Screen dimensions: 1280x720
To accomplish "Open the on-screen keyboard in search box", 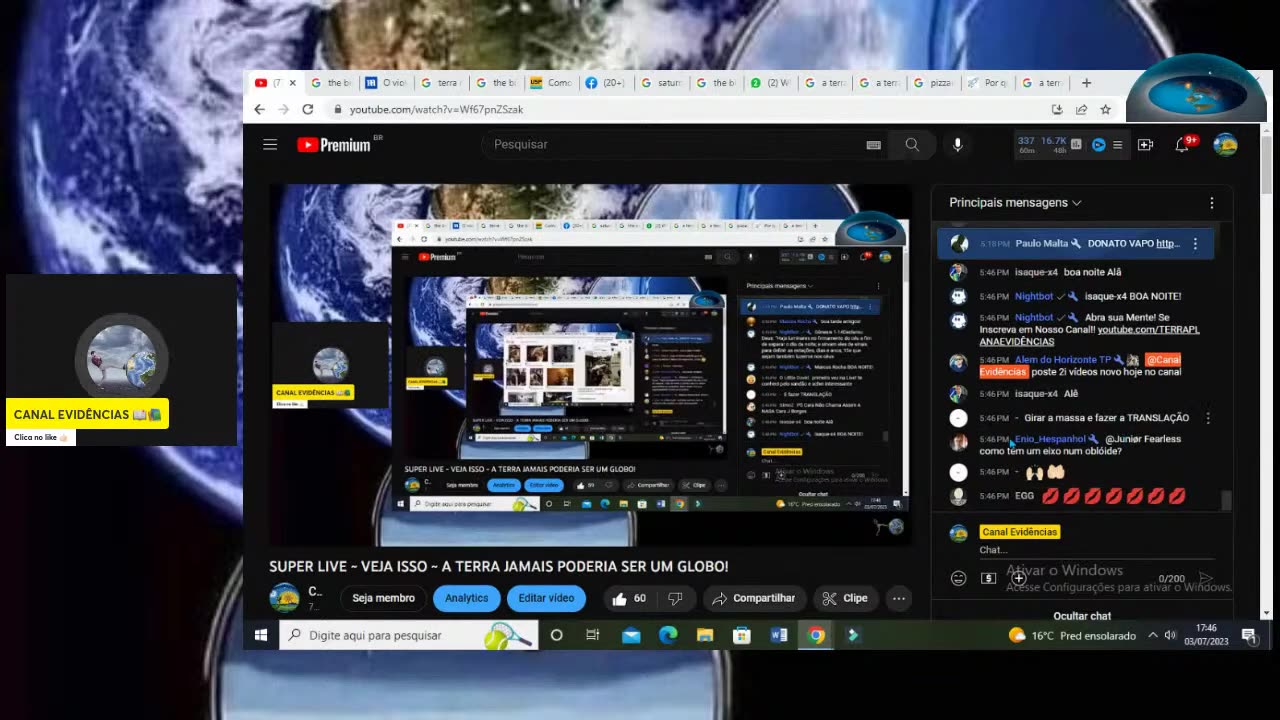I will click(873, 145).
